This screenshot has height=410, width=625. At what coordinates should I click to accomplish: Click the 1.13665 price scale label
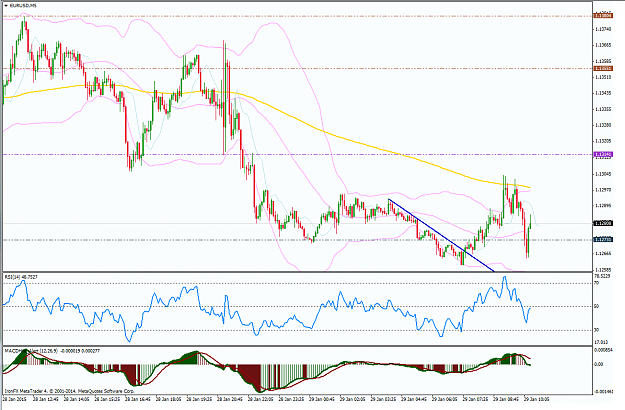click(x=603, y=45)
